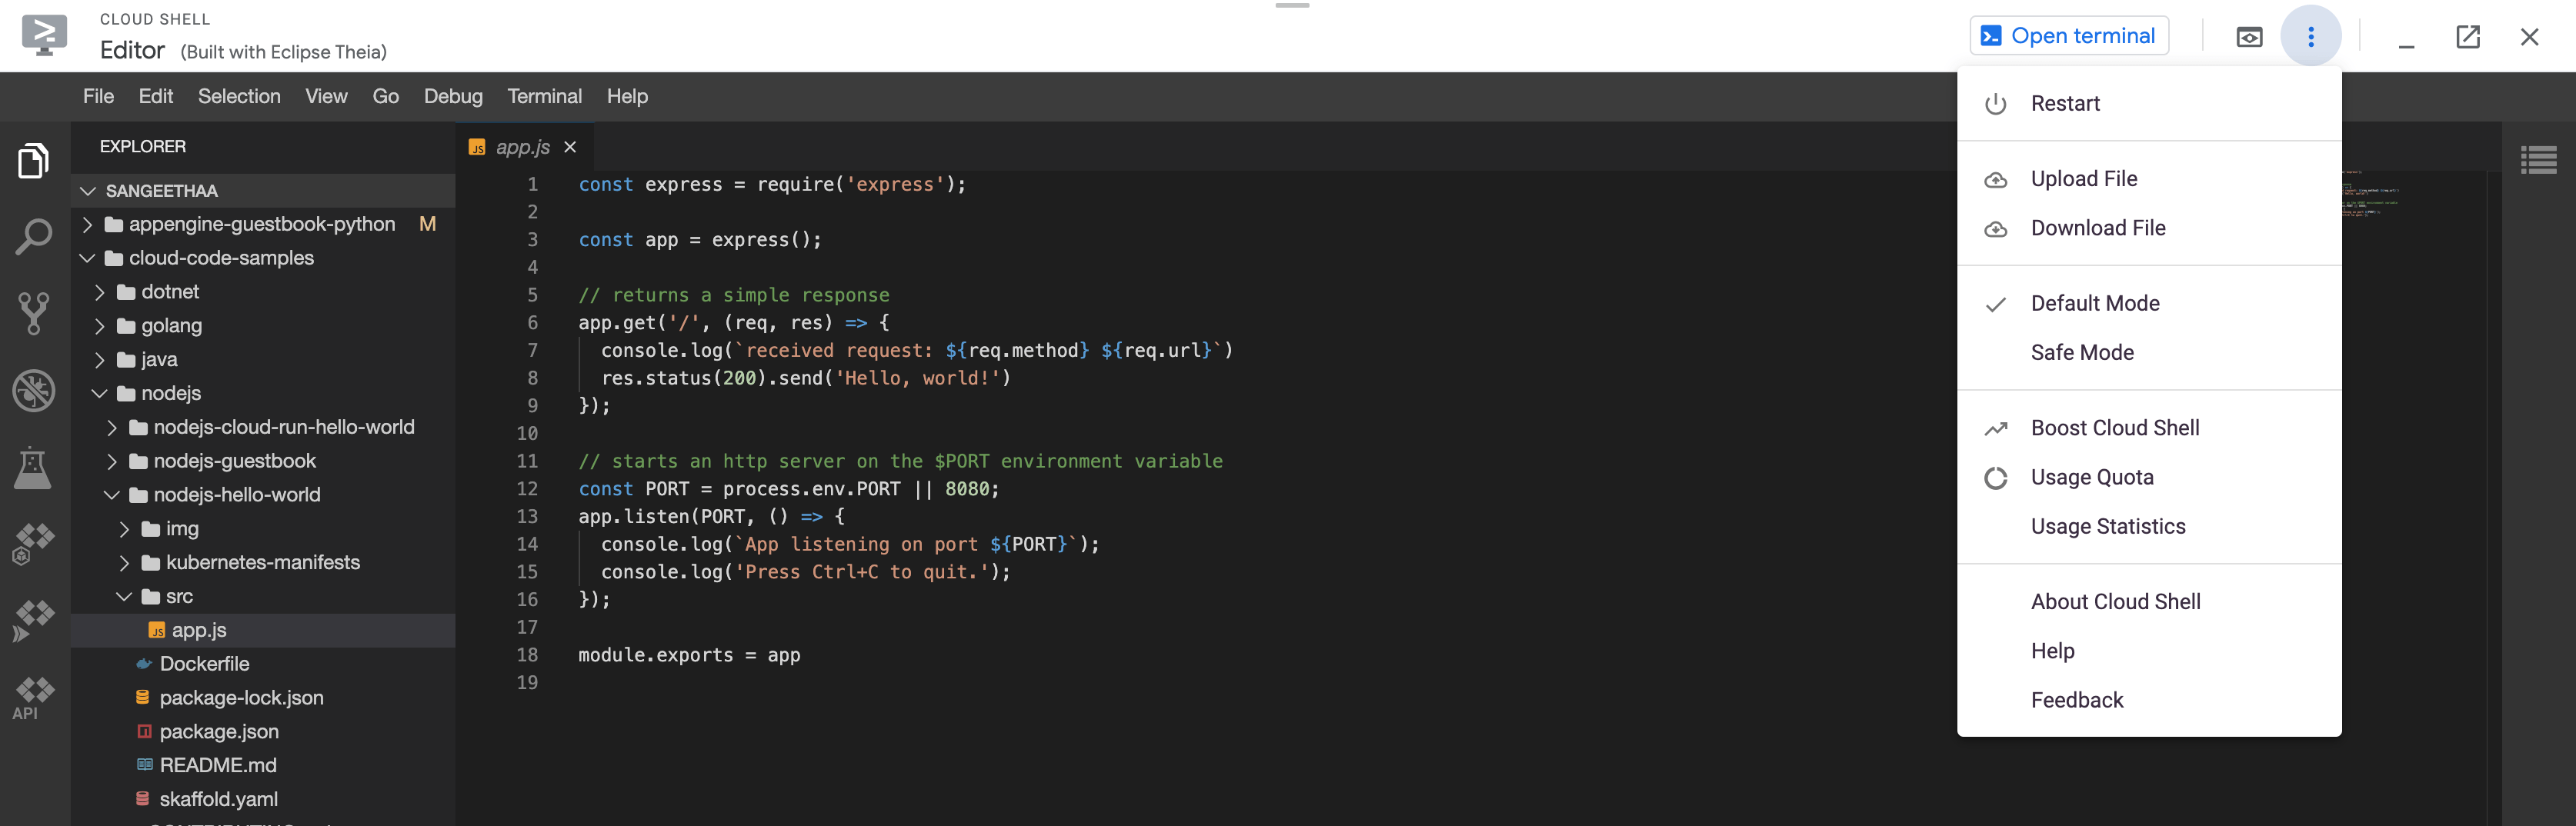The width and height of the screenshot is (2576, 826).
Task: Toggle Boost Cloud Shell
Action: pyautogui.click(x=2115, y=427)
